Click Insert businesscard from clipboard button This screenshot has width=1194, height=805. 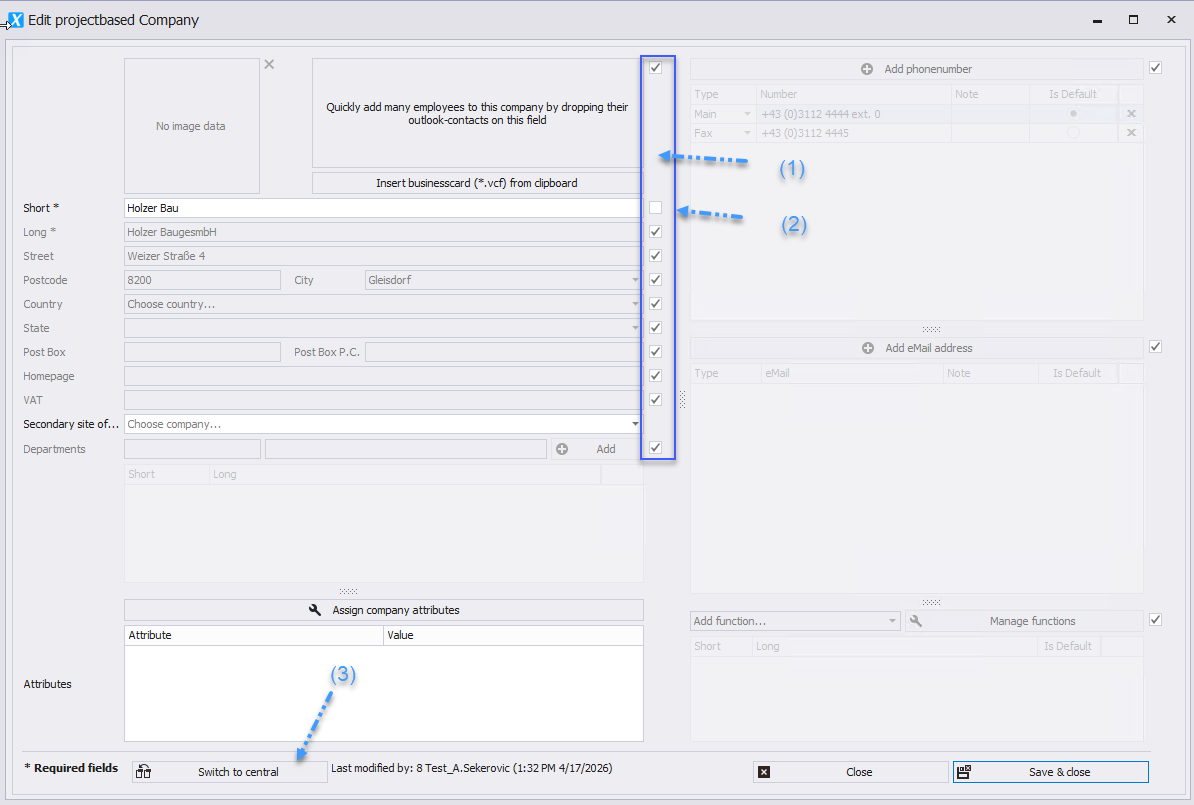pos(477,183)
